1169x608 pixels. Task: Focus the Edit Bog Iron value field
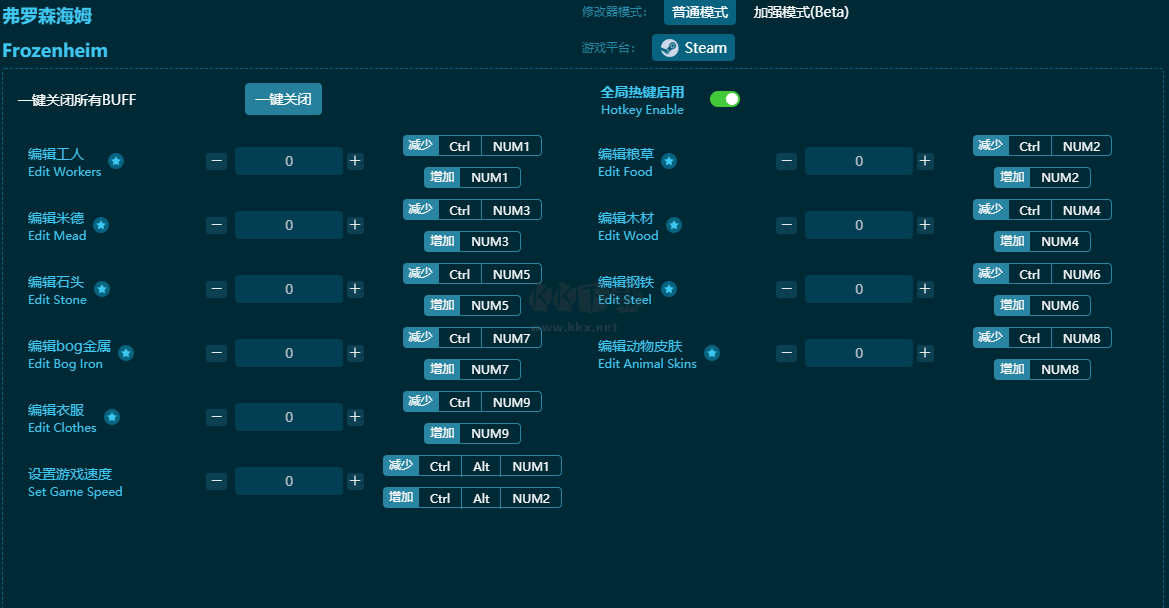click(x=289, y=353)
